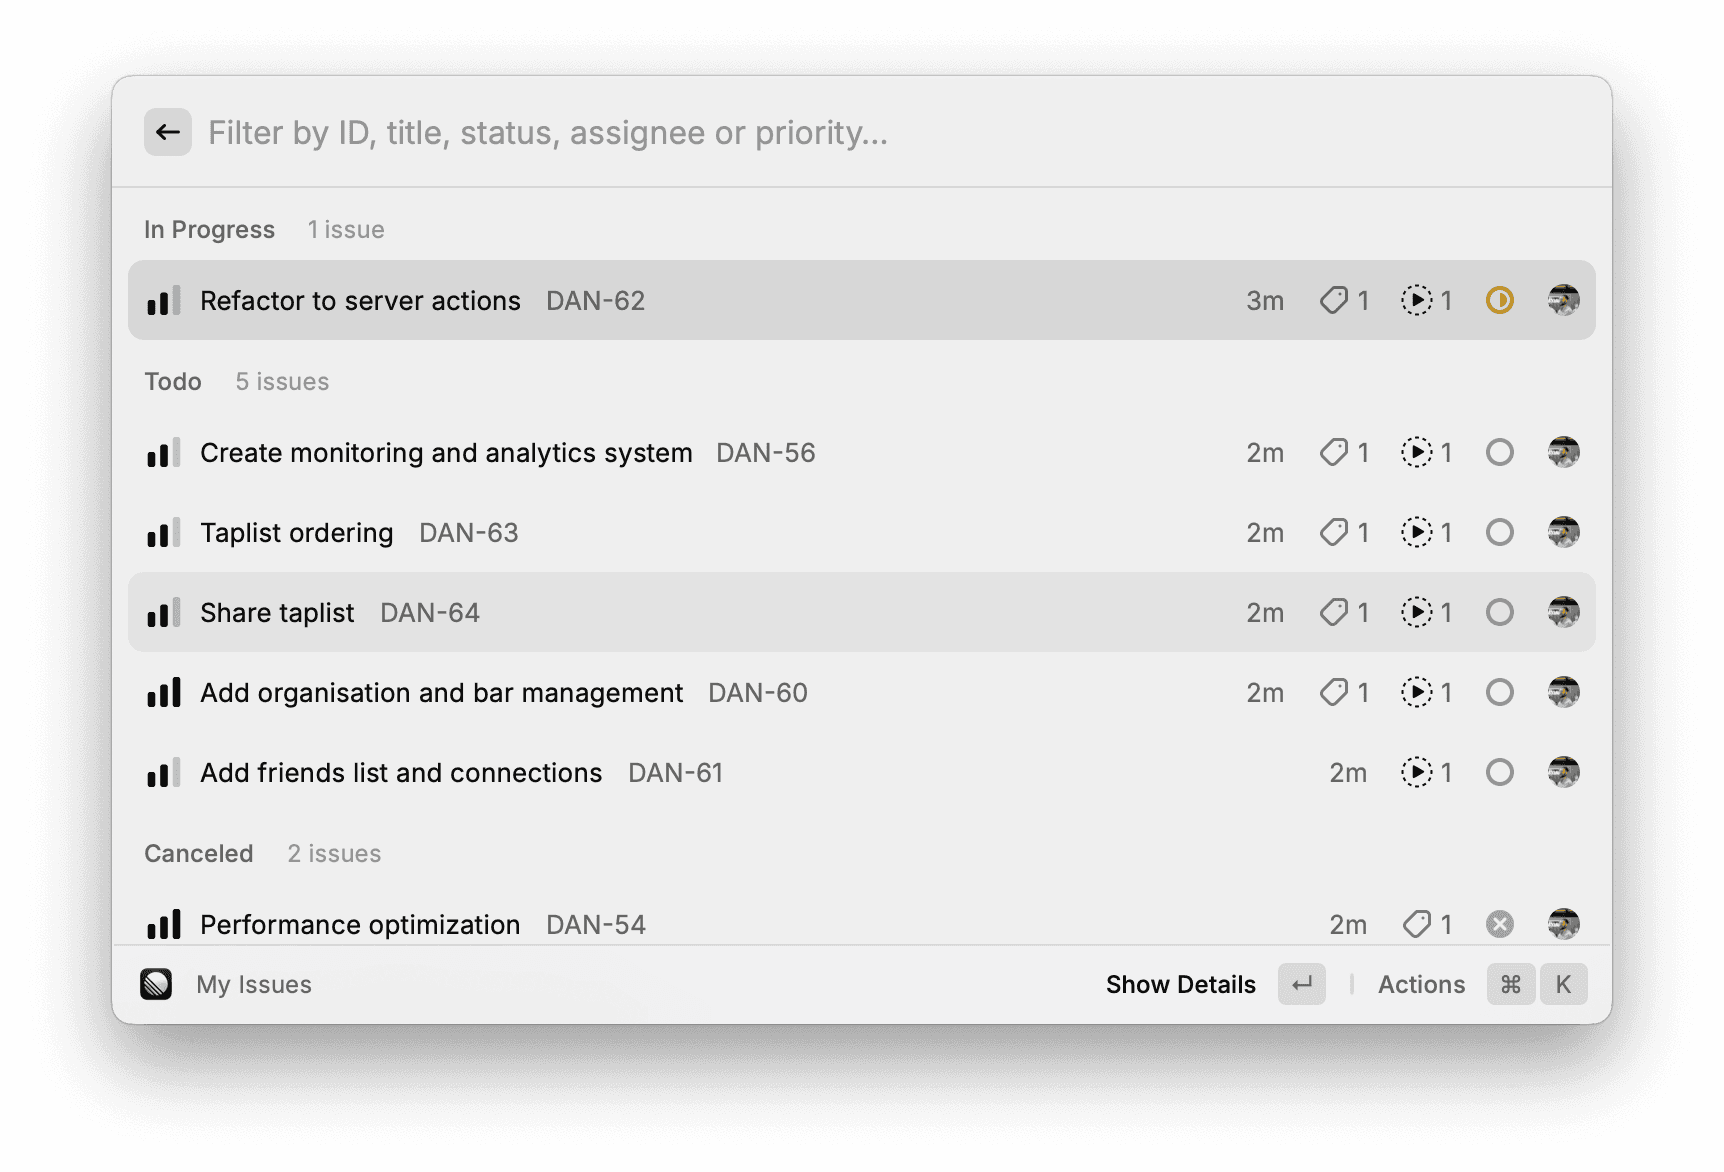Click the label tag icon on Performance optimization
The image size is (1724, 1172).
pyautogui.click(x=1416, y=924)
